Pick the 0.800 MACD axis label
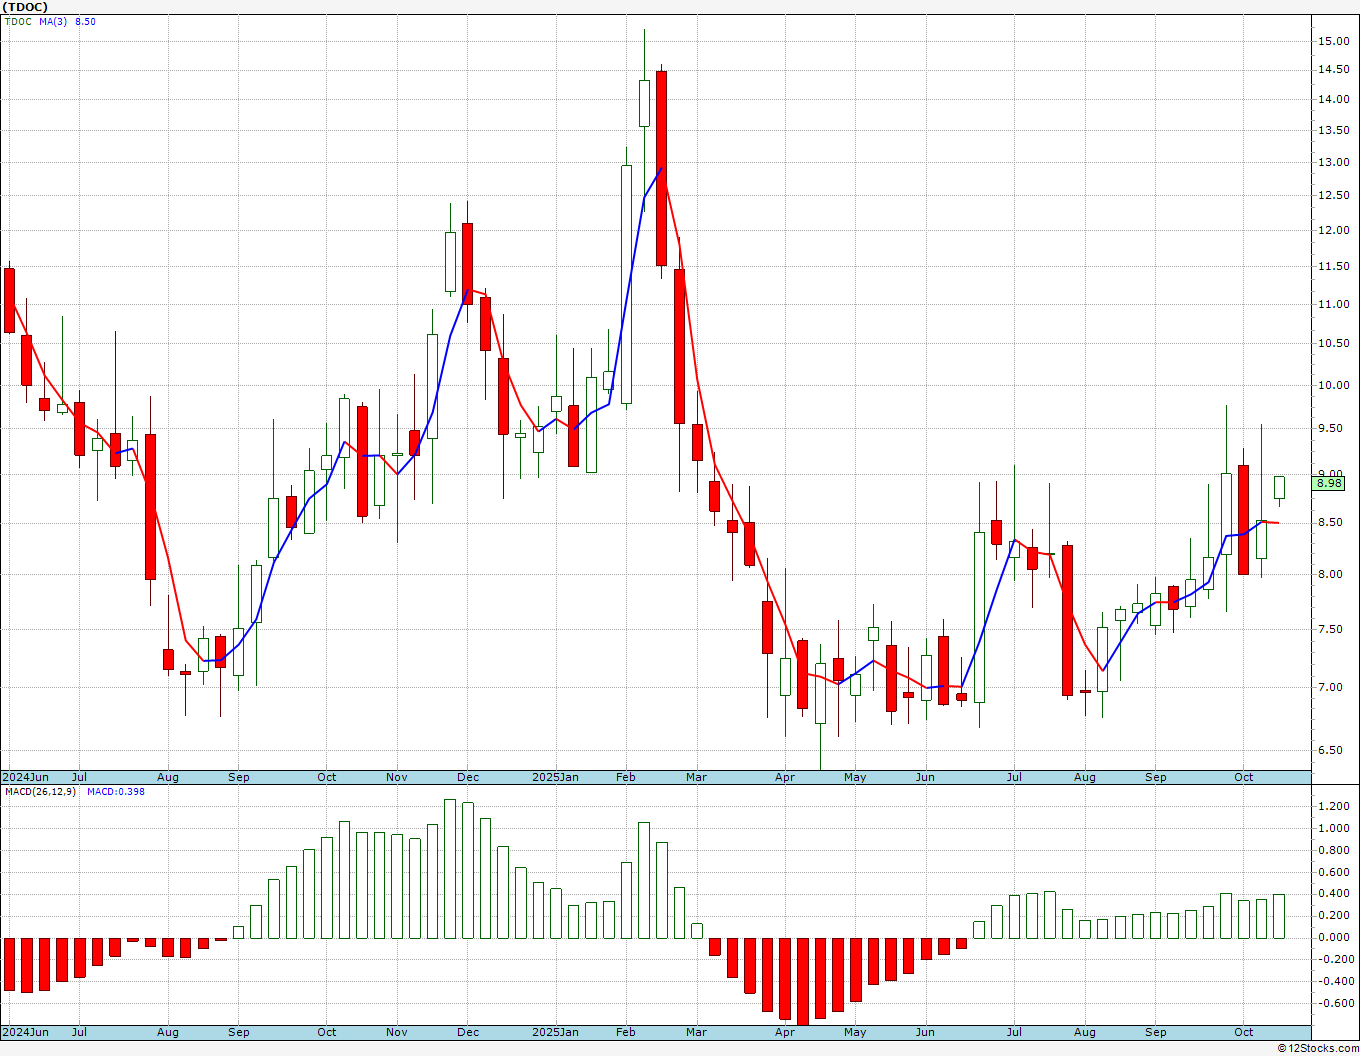1360x1056 pixels. coord(1334,850)
